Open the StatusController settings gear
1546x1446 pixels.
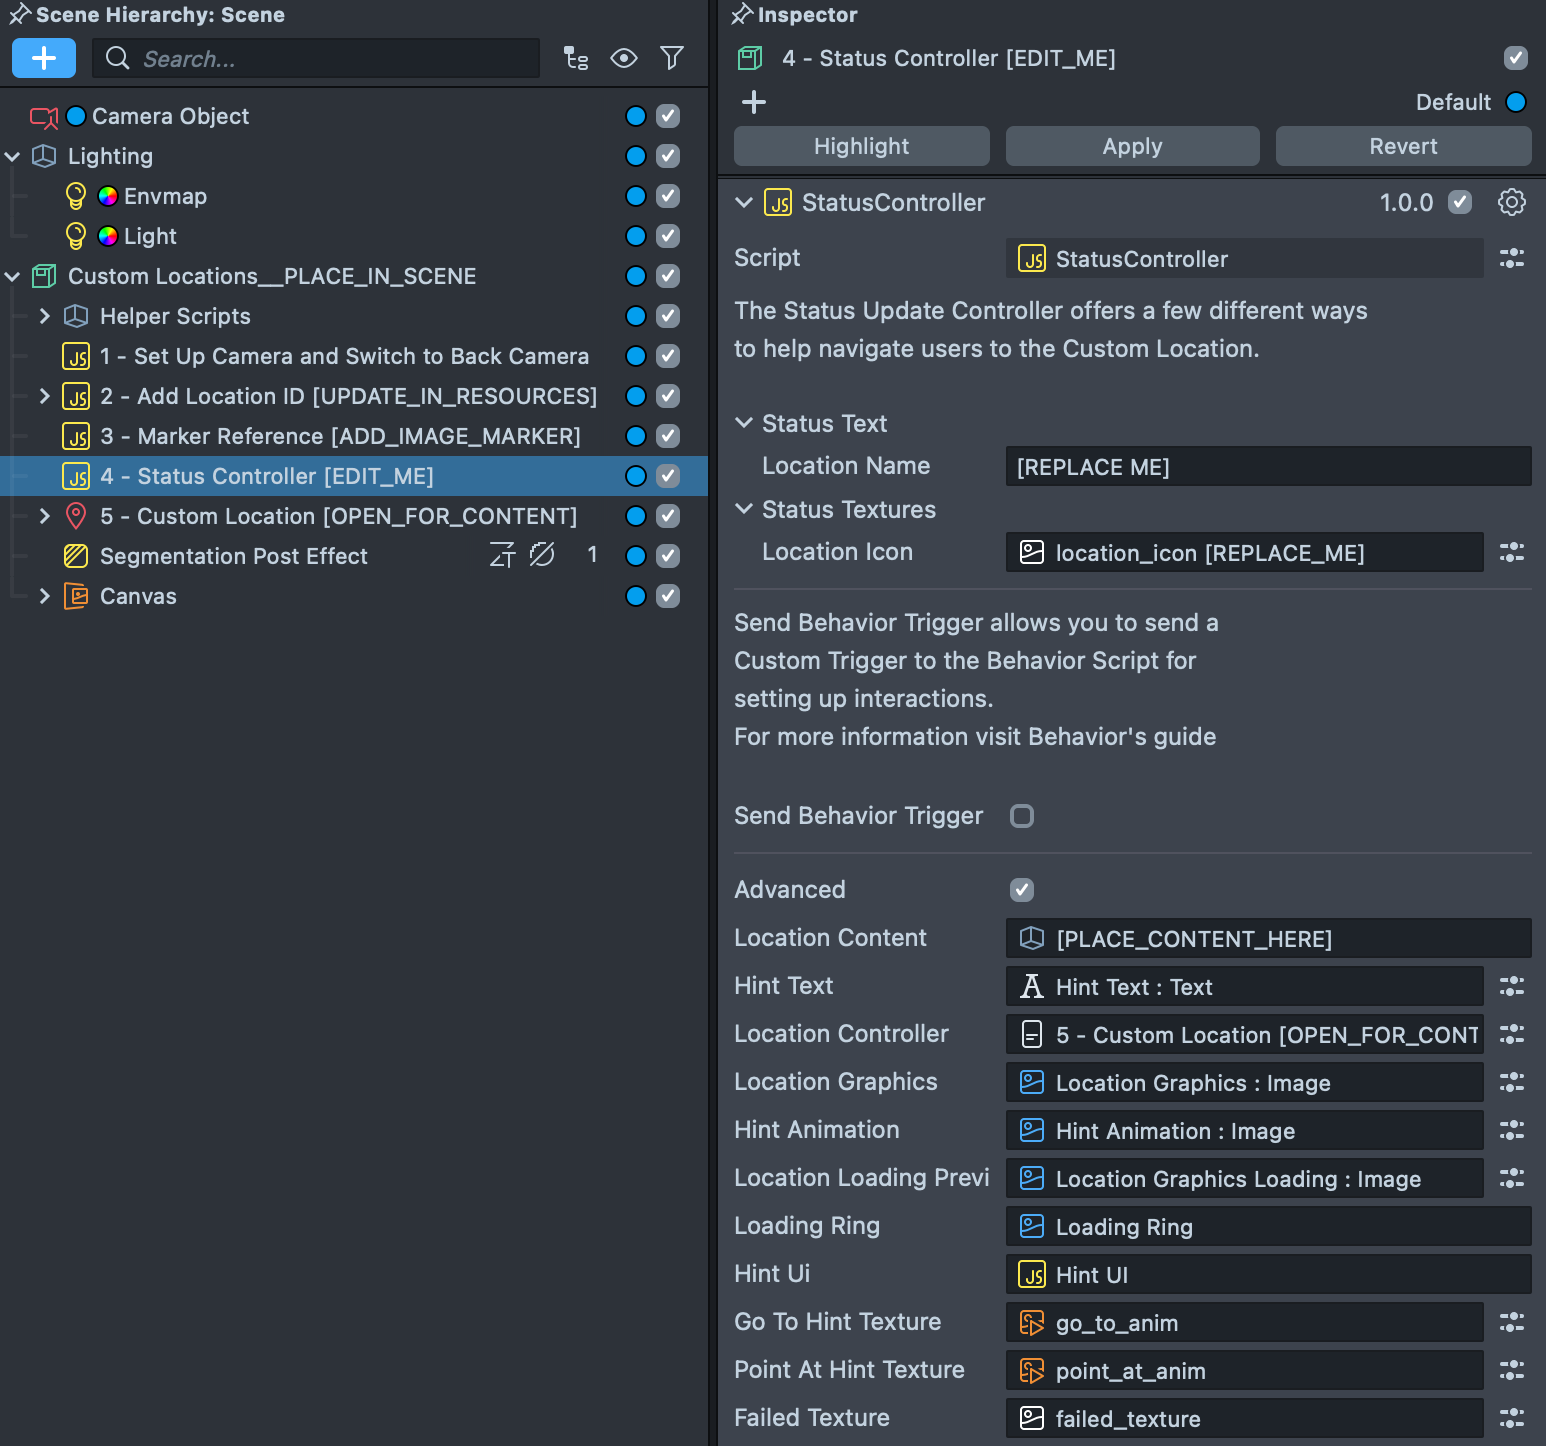(1511, 202)
